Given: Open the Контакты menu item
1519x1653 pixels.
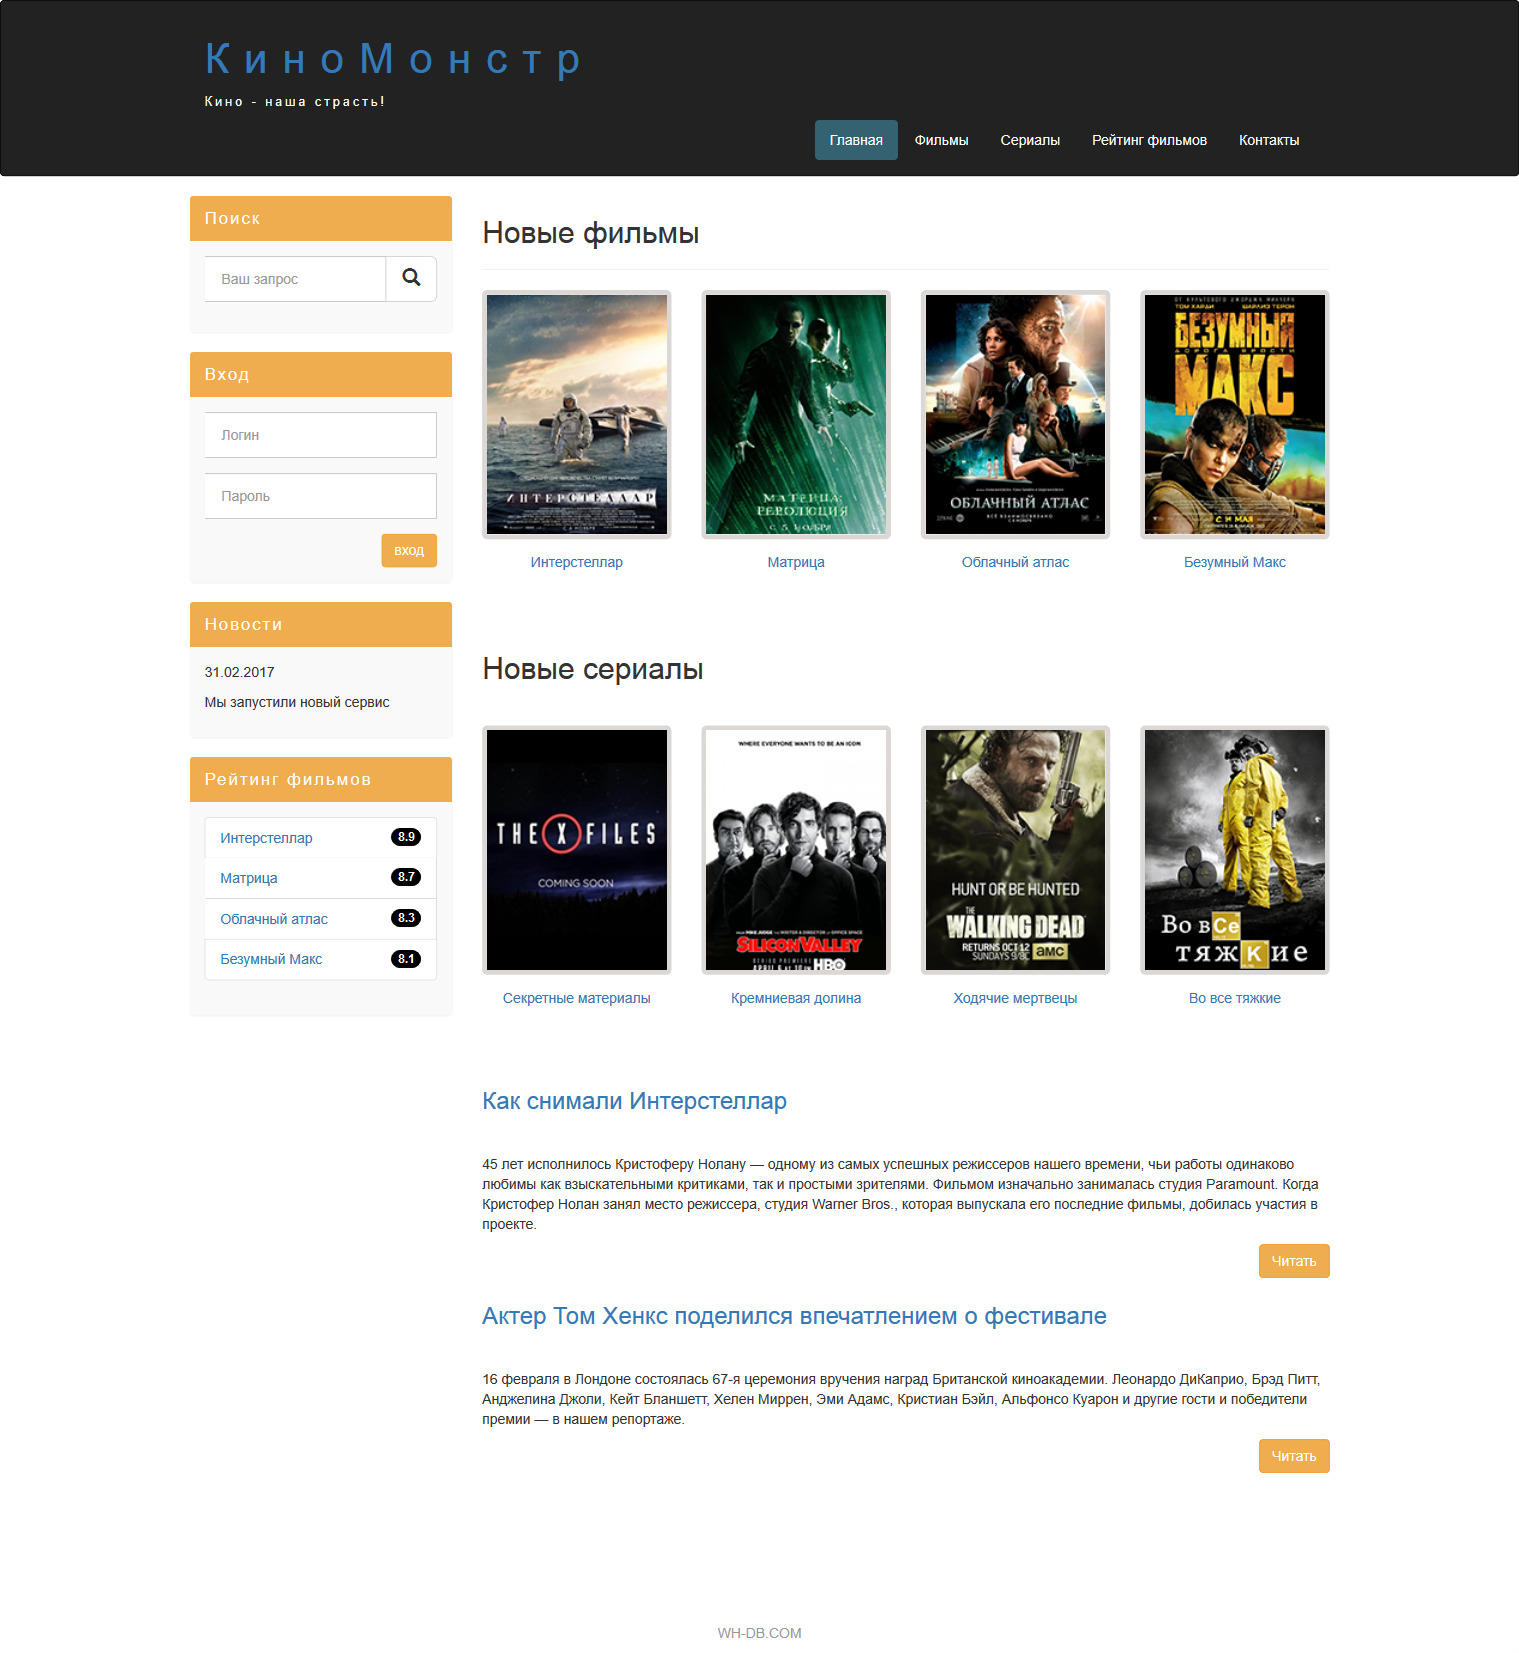Looking at the screenshot, I should point(1269,140).
